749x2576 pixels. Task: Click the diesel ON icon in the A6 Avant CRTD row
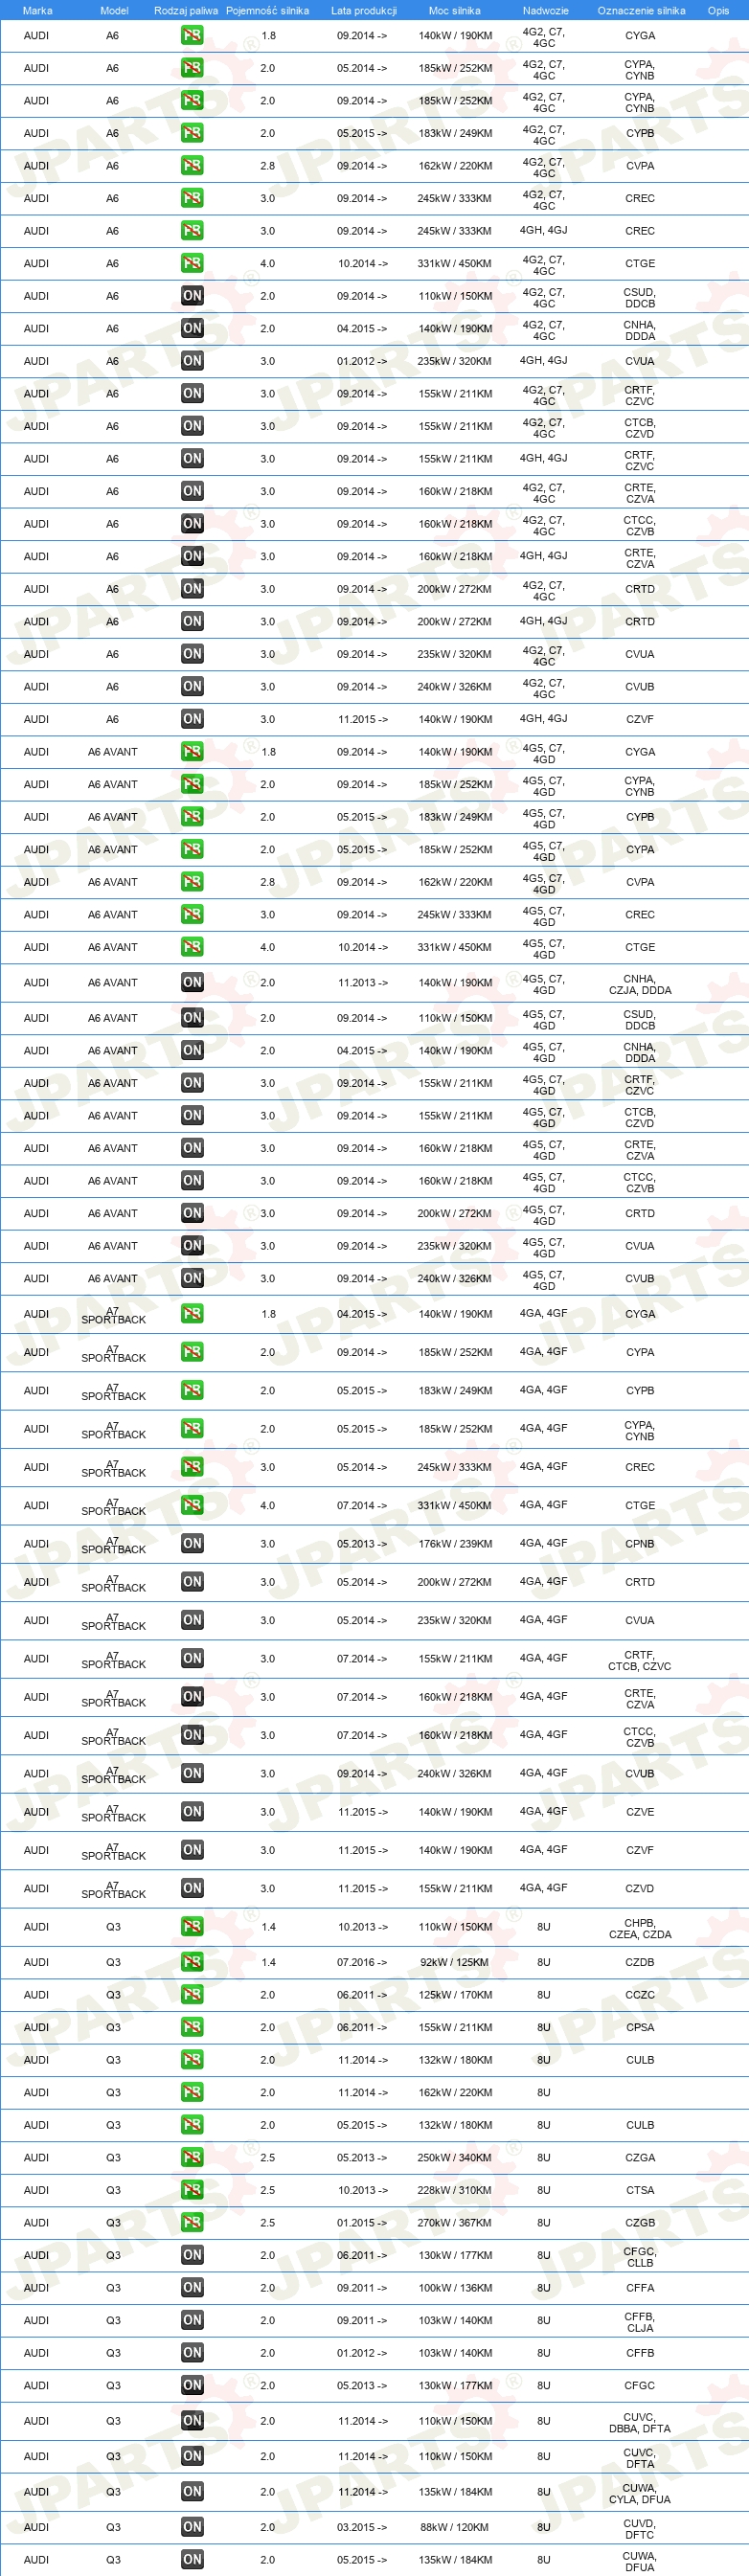coord(192,1213)
